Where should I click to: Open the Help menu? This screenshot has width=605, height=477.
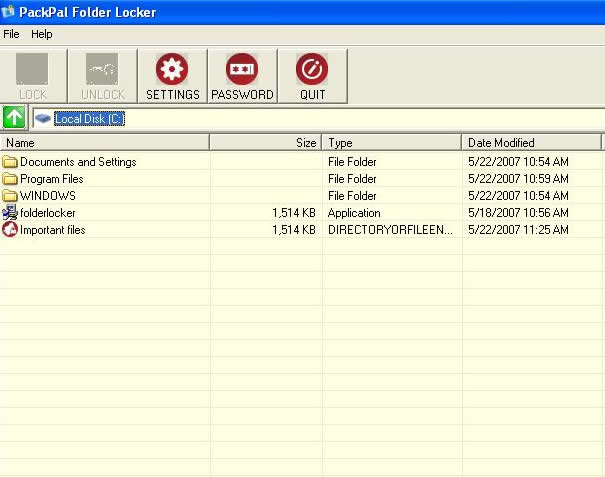point(42,34)
